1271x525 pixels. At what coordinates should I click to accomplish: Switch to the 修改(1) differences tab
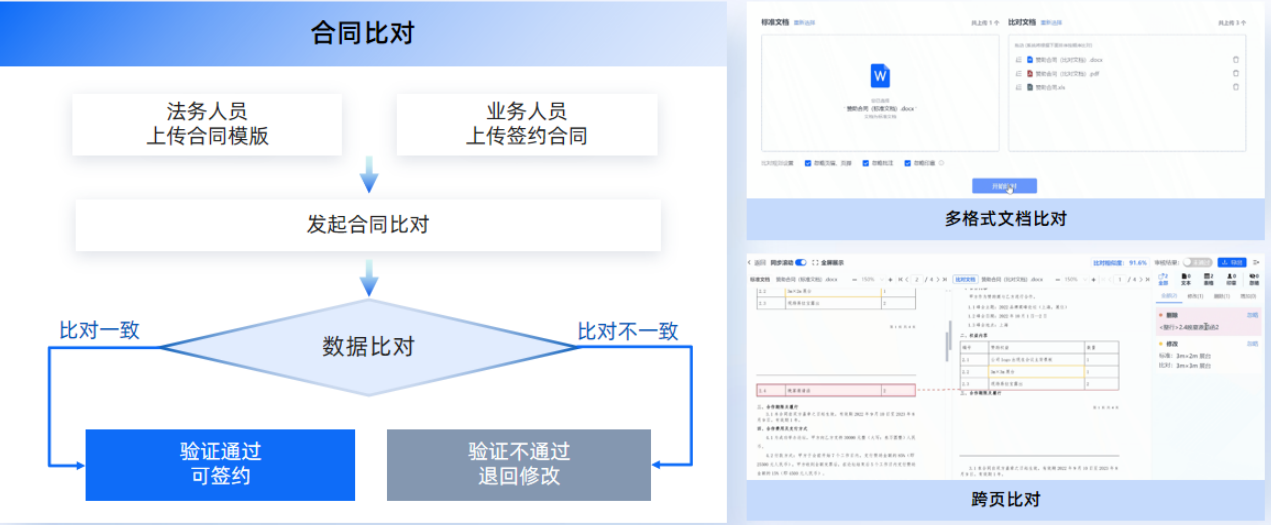[1194, 296]
